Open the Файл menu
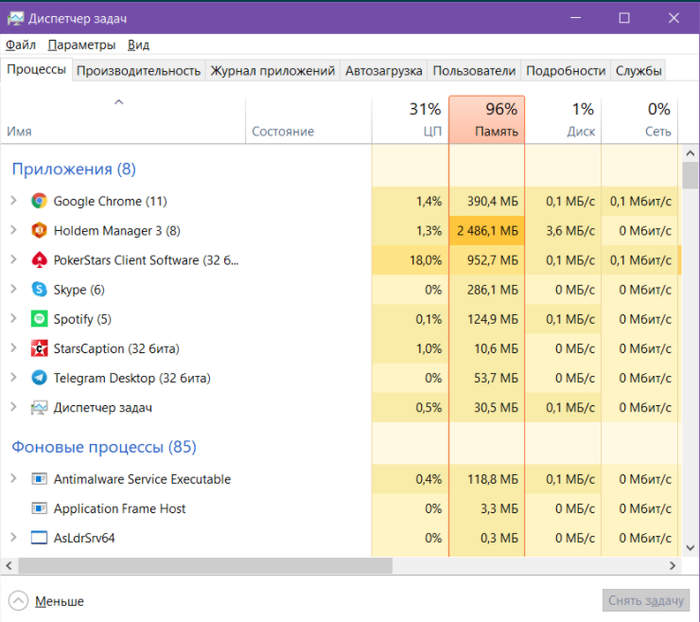Screen dimensions: 700x622 [20, 45]
